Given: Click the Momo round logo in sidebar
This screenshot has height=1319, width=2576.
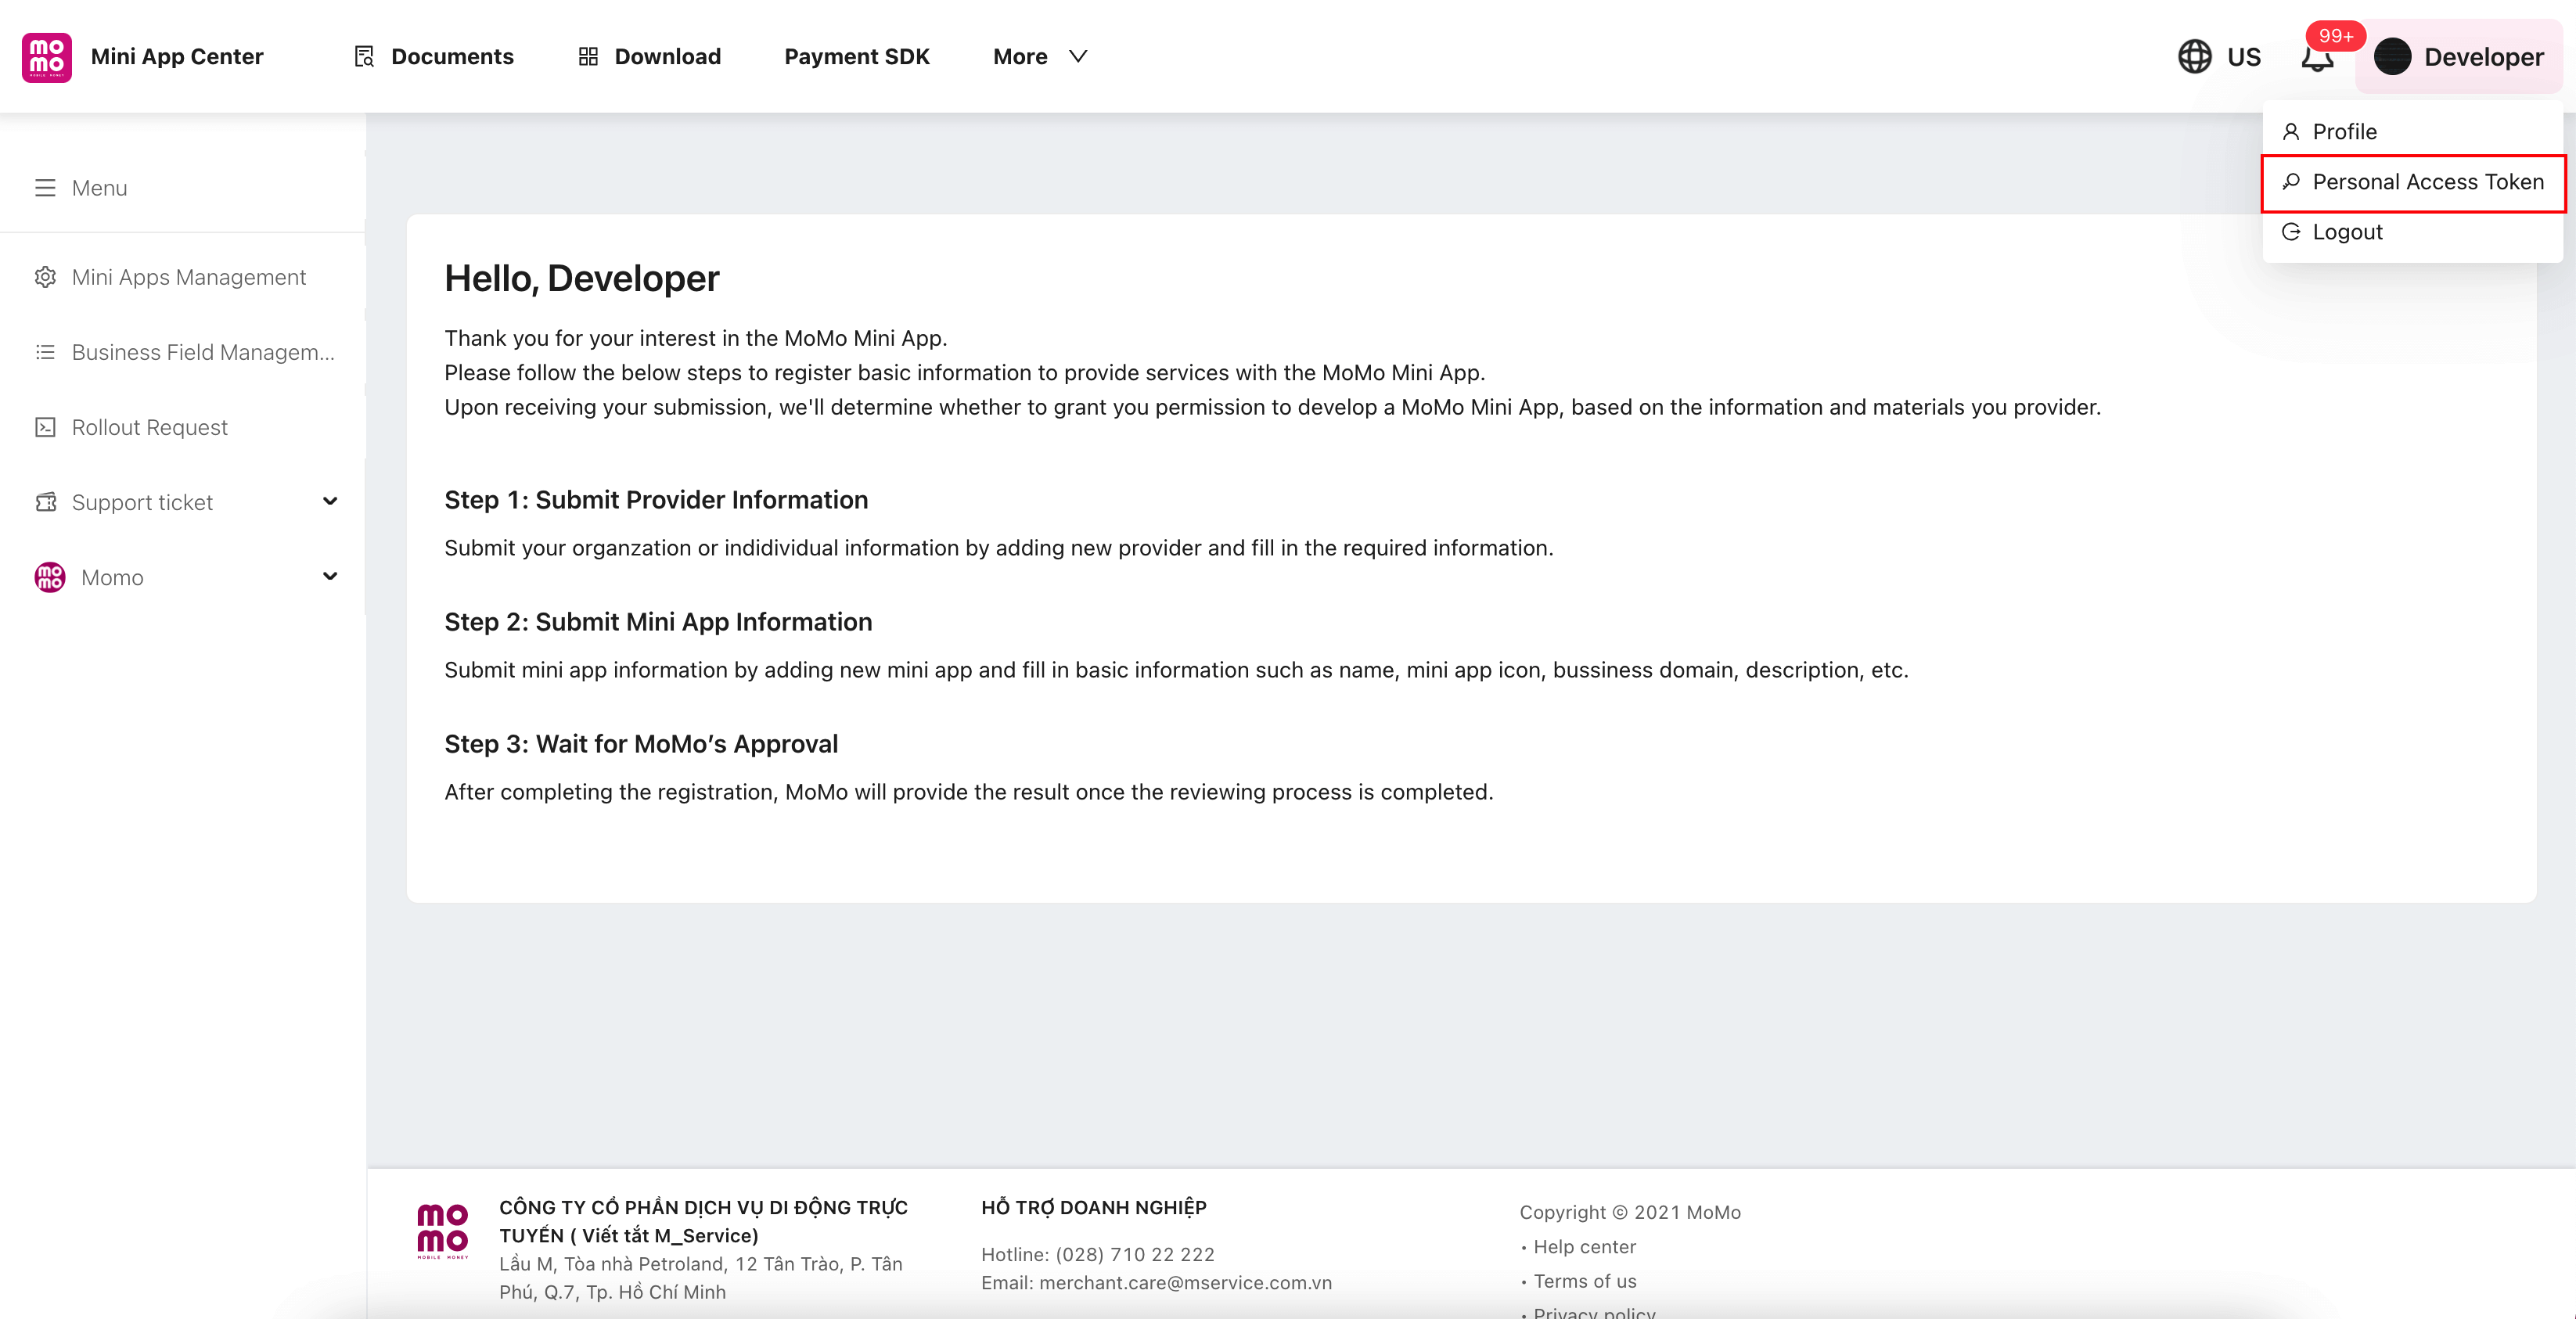Looking at the screenshot, I should click(49, 577).
